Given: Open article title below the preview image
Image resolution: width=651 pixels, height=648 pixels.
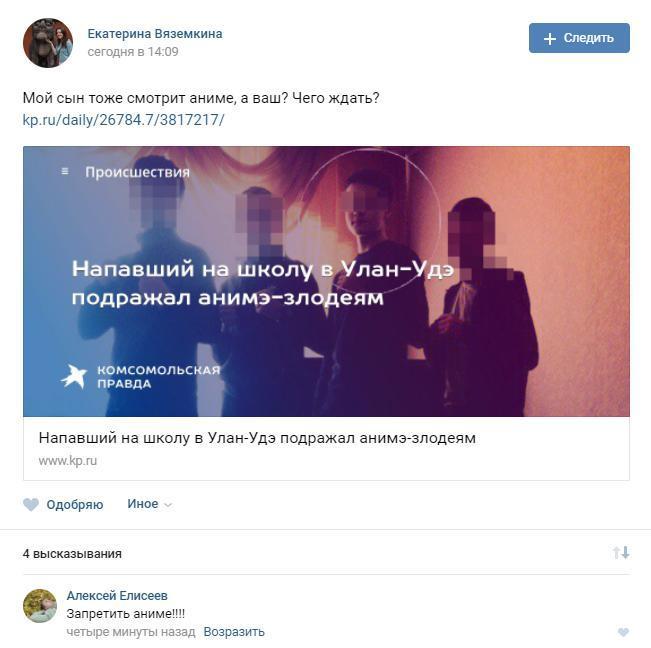Looking at the screenshot, I should [257, 438].
